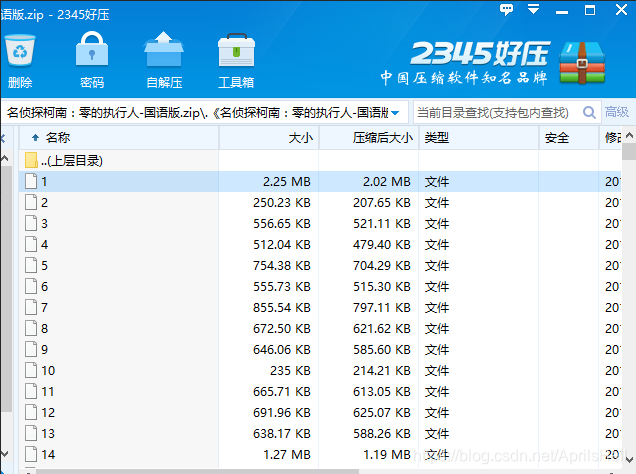Click the up arrow of right scrollbar
Image resolution: width=636 pixels, height=474 pixels.
629,136
